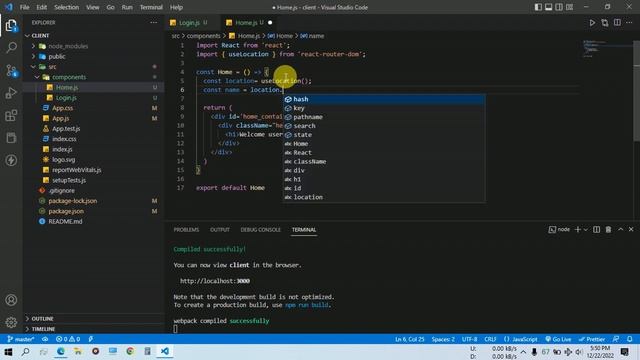Add a new terminal with plus icon

578,230
